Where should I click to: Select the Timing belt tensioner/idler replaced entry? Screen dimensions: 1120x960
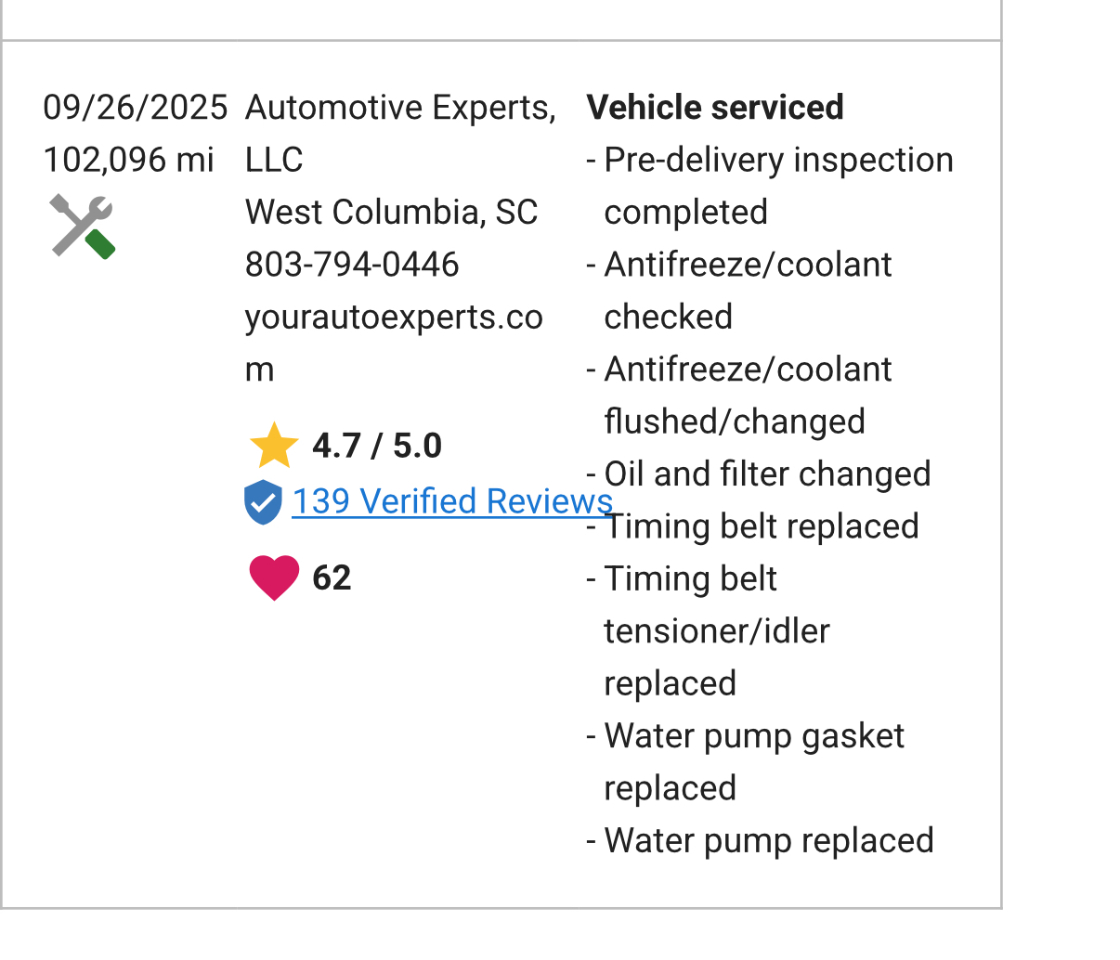[716, 631]
